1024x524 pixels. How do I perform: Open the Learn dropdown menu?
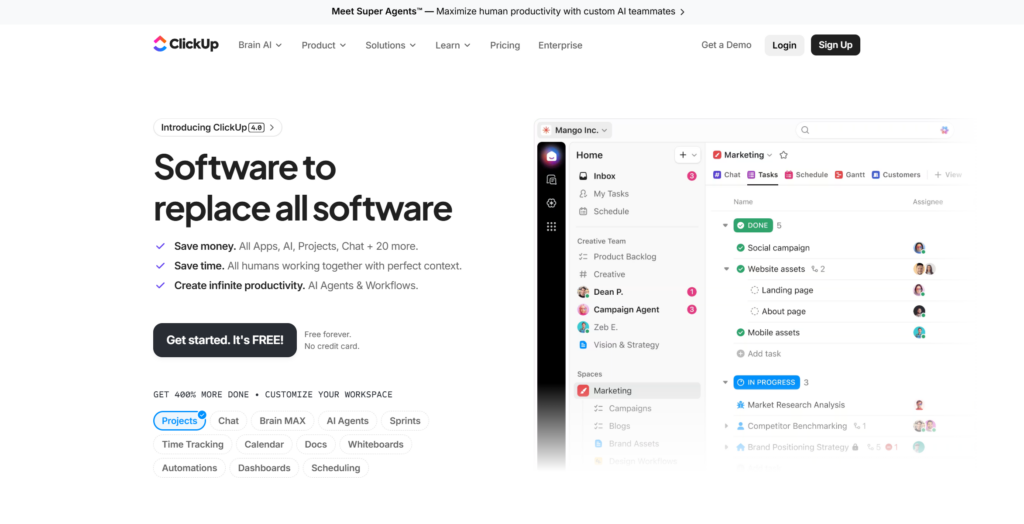pyautogui.click(x=453, y=45)
